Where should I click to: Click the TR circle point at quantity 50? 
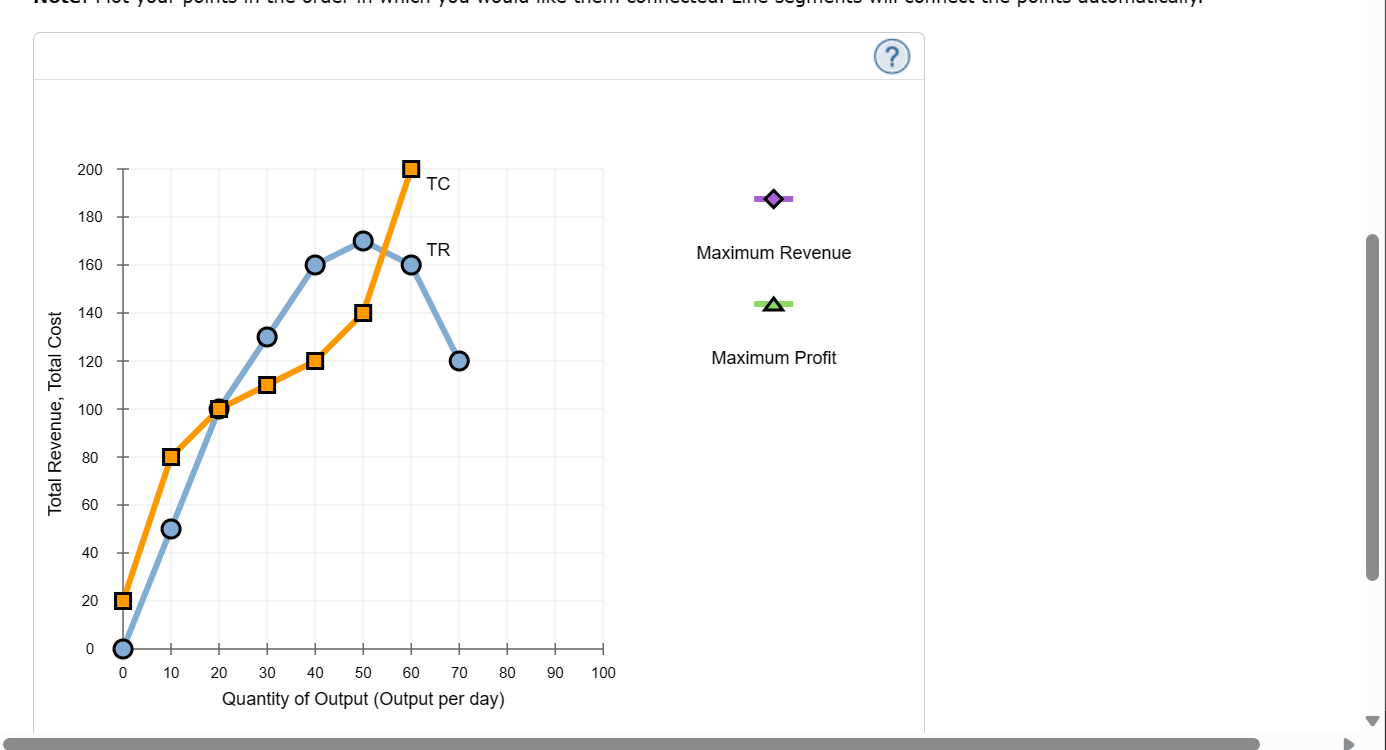coord(362,241)
